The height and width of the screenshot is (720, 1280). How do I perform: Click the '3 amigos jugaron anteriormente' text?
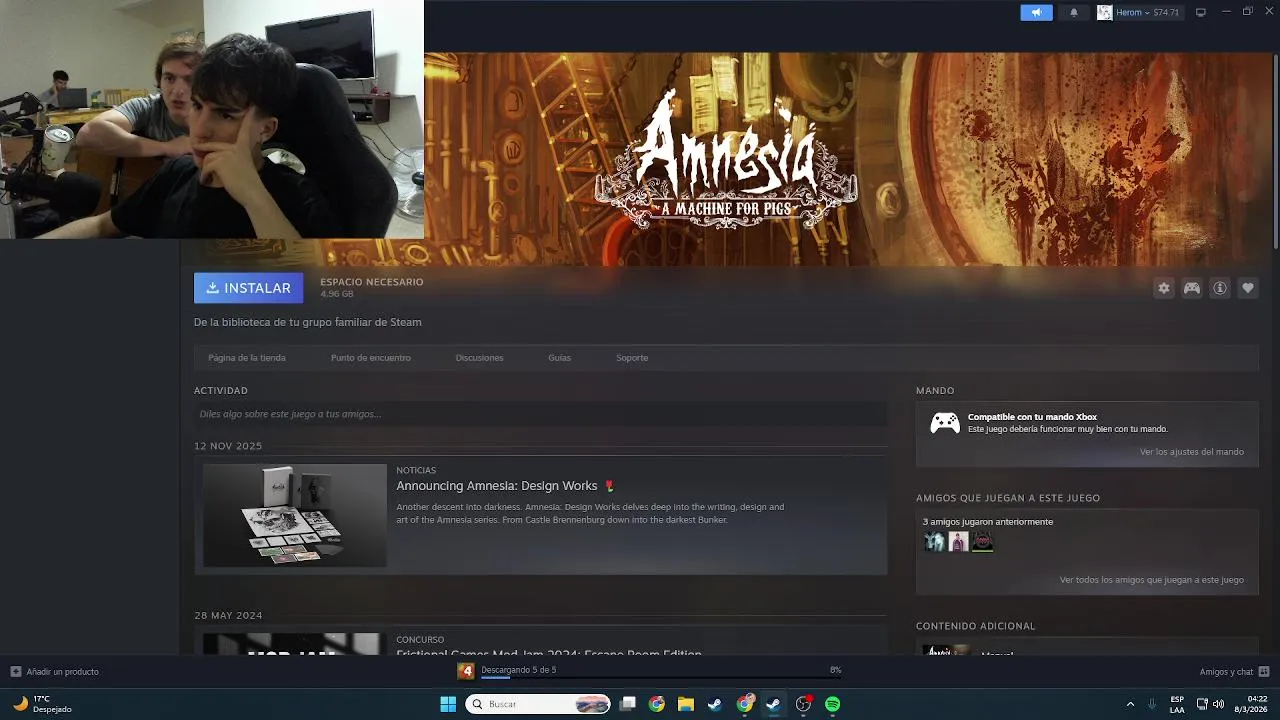[x=988, y=522]
